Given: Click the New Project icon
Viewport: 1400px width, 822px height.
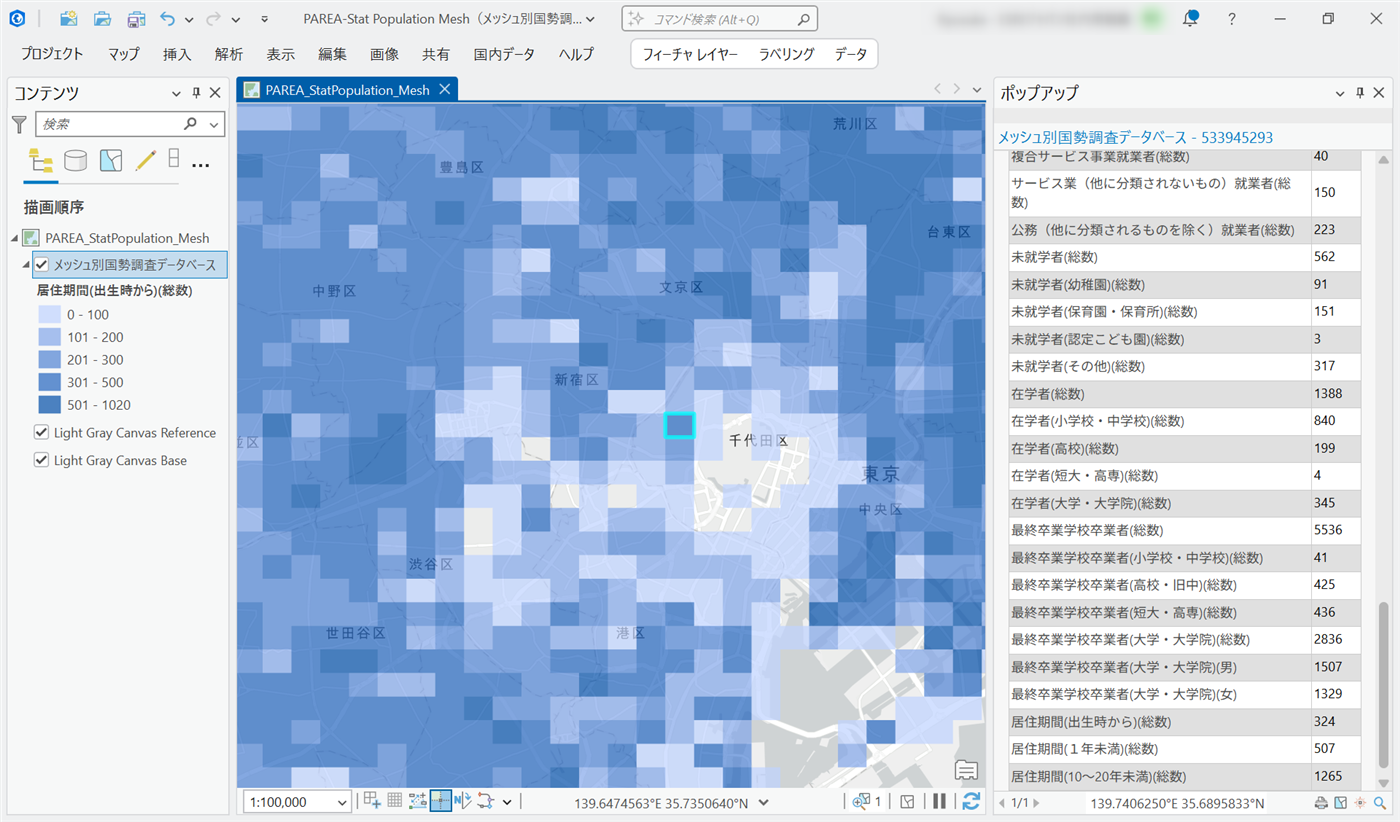Looking at the screenshot, I should click(x=69, y=19).
